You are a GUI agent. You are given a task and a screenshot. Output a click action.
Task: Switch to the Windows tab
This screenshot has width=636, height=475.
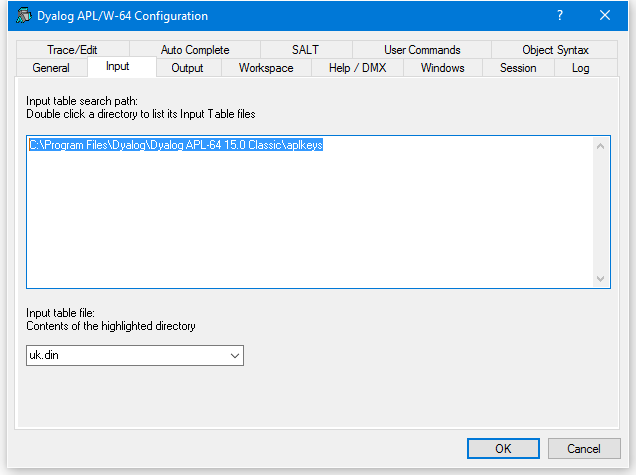click(x=442, y=68)
